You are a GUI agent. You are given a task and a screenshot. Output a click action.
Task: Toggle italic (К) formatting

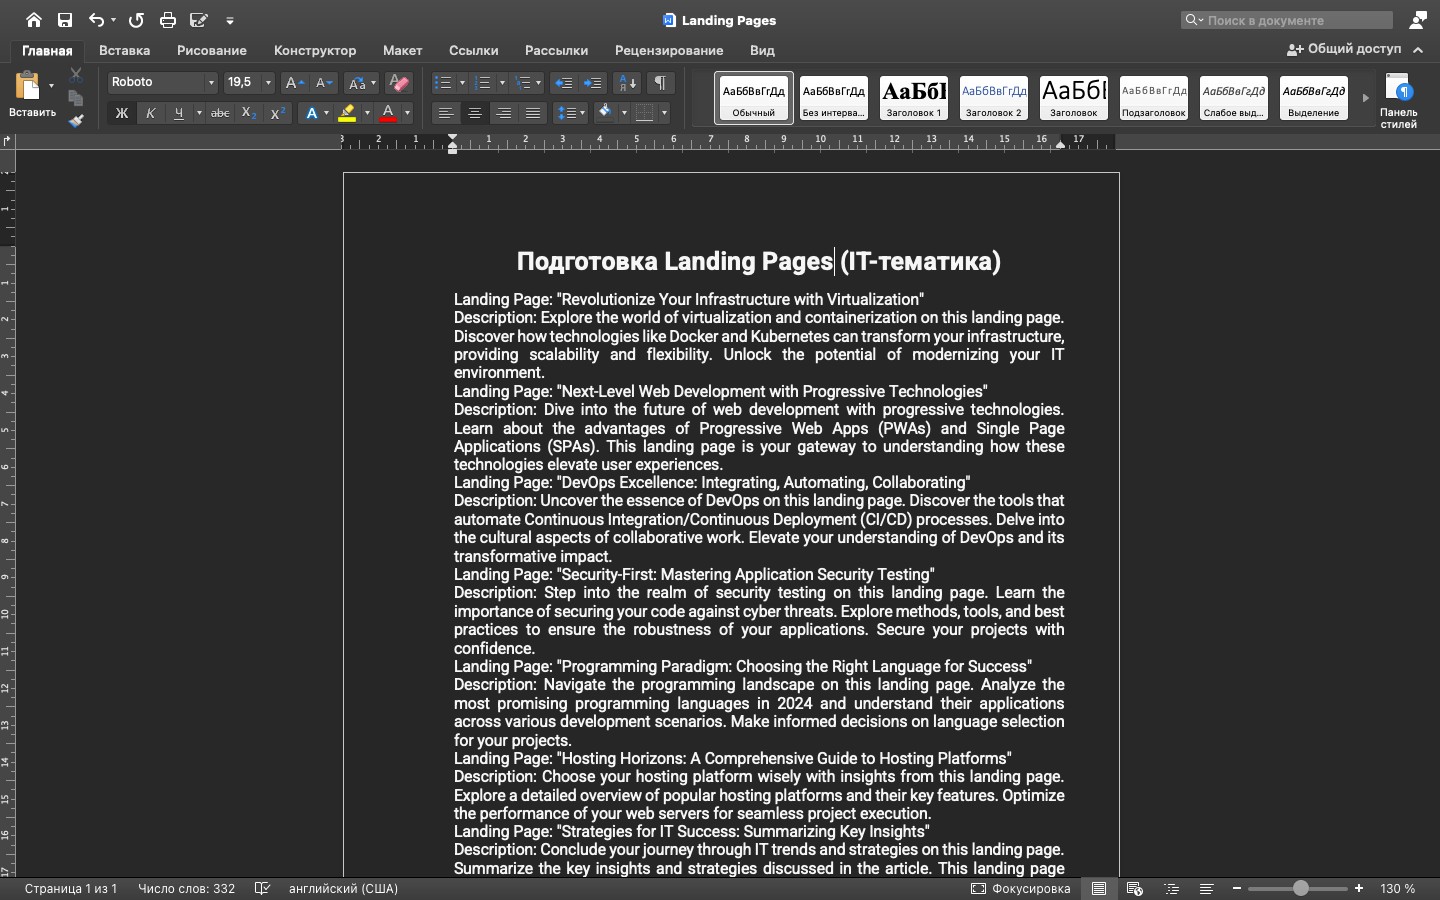pos(150,113)
